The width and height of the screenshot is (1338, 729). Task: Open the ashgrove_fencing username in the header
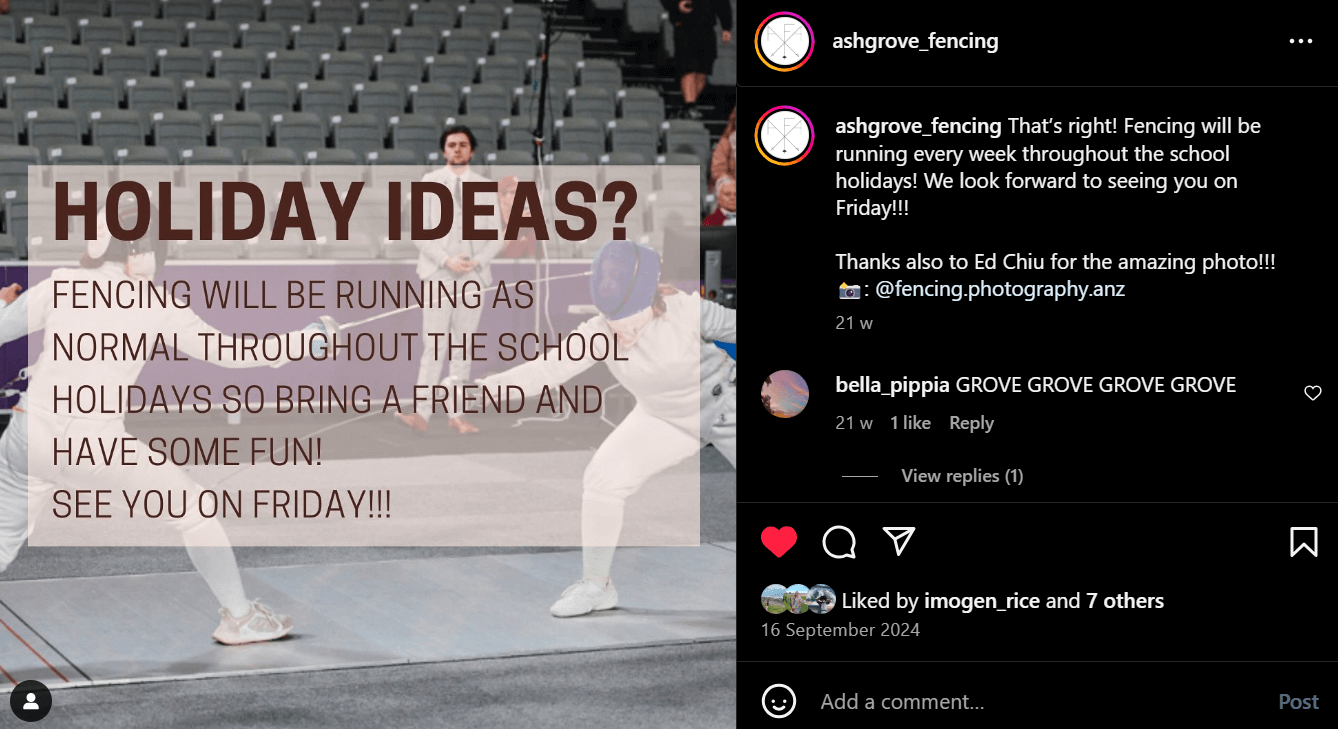pyautogui.click(x=915, y=41)
